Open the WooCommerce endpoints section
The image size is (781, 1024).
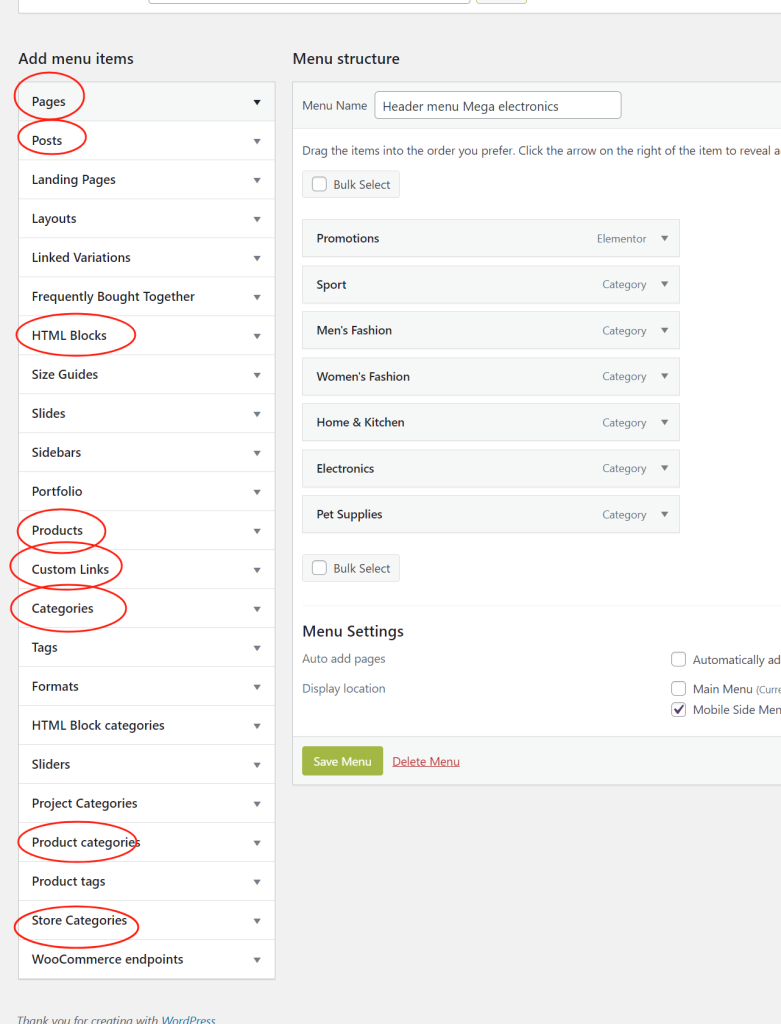pyautogui.click(x=146, y=960)
